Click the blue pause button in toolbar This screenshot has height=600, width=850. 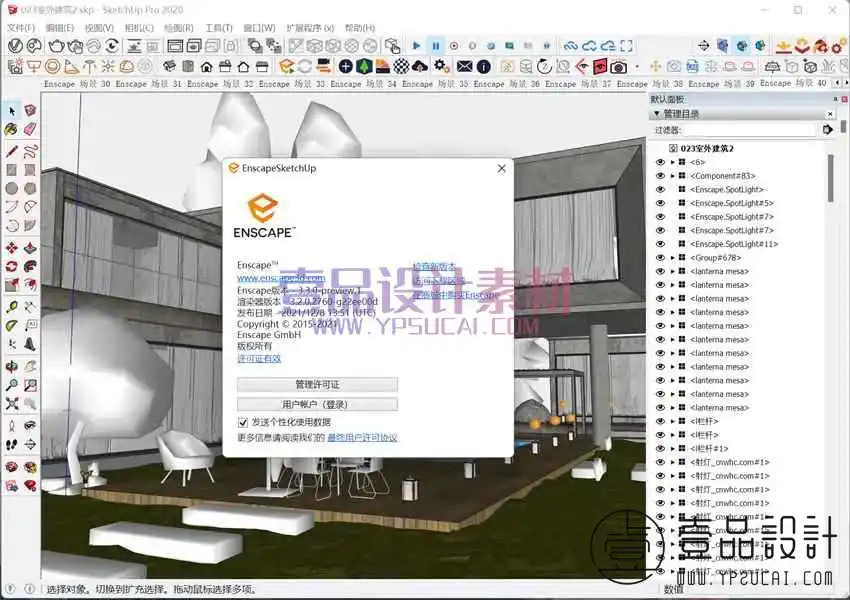point(436,46)
